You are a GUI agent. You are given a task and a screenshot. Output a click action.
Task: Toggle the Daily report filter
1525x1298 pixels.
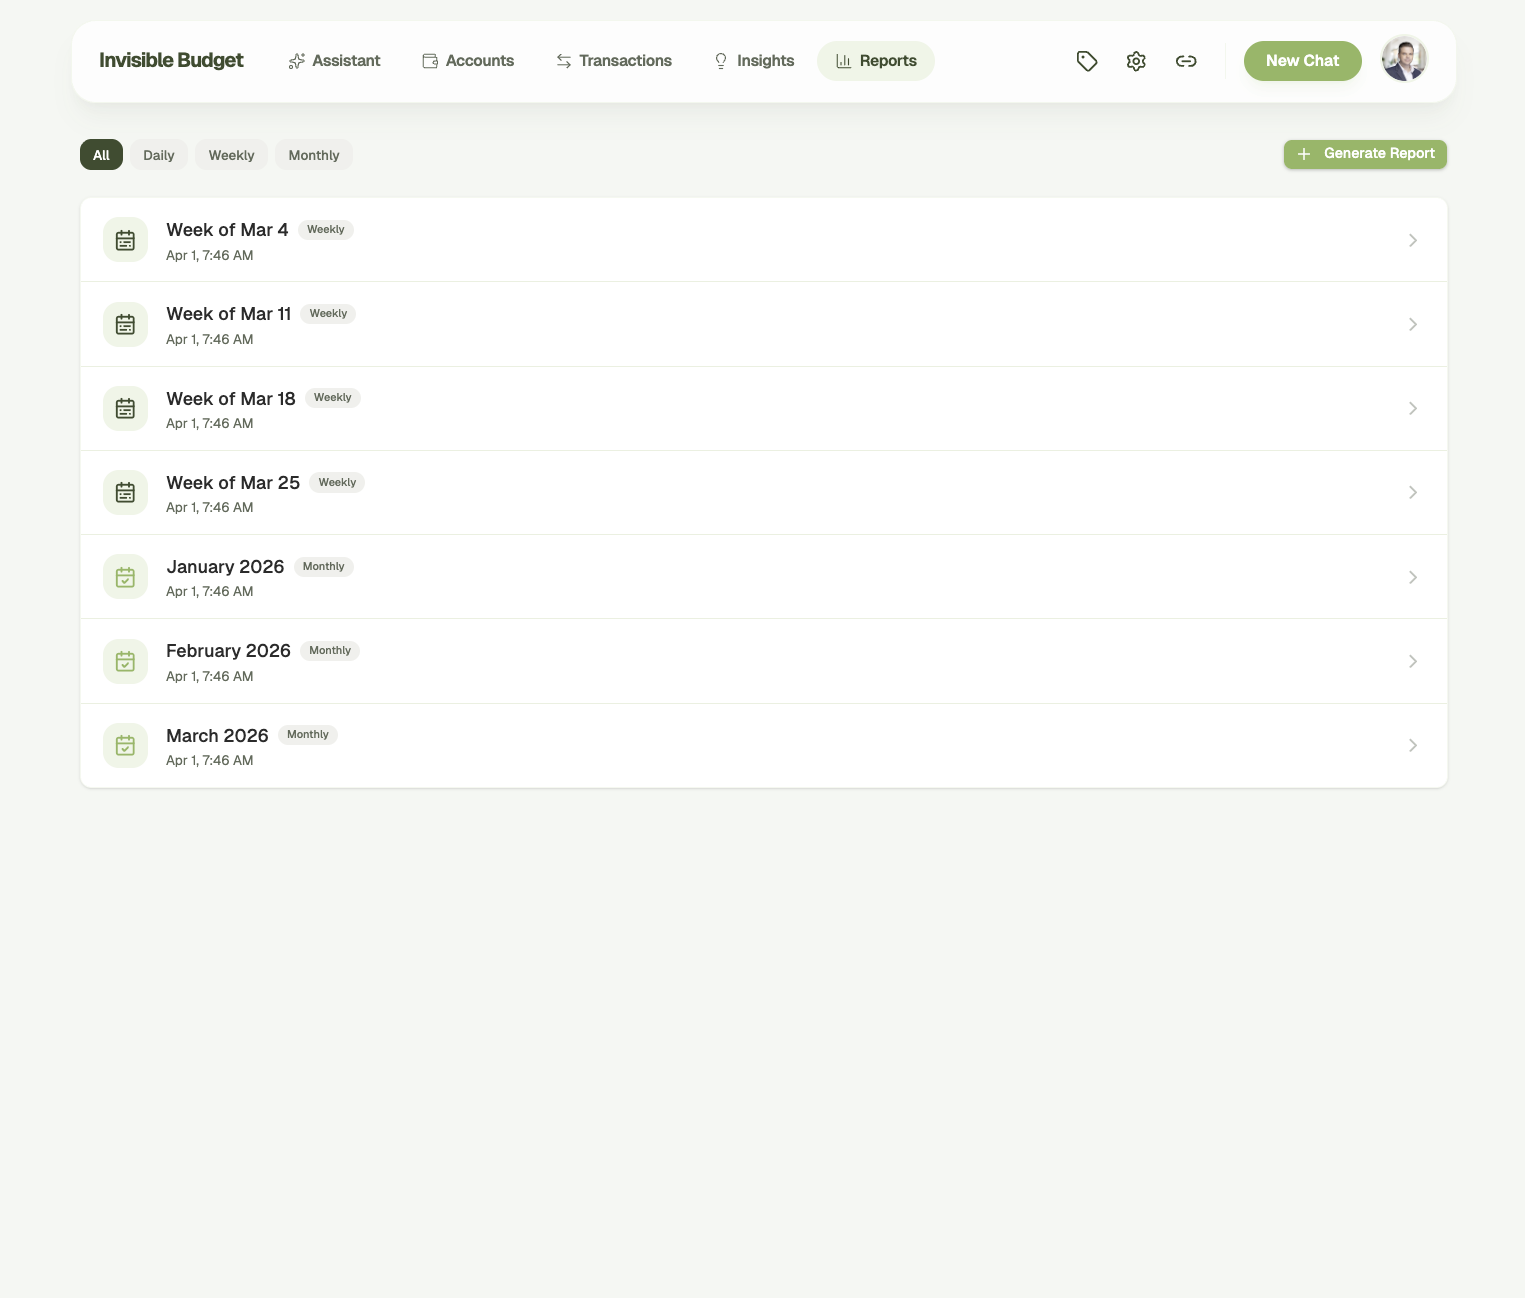[x=158, y=155]
